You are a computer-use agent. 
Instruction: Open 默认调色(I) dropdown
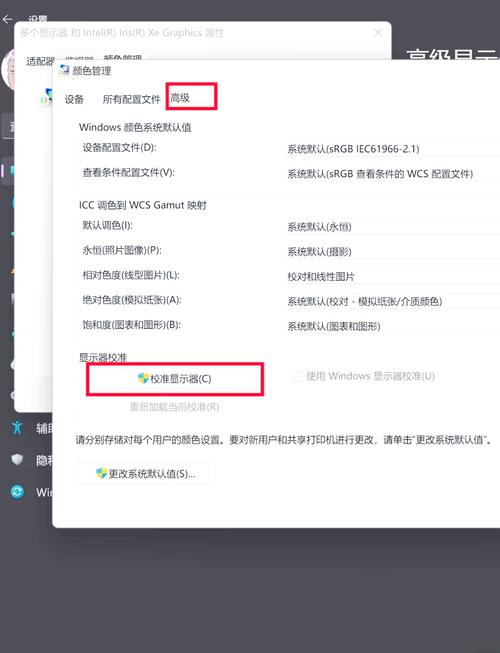click(393, 227)
